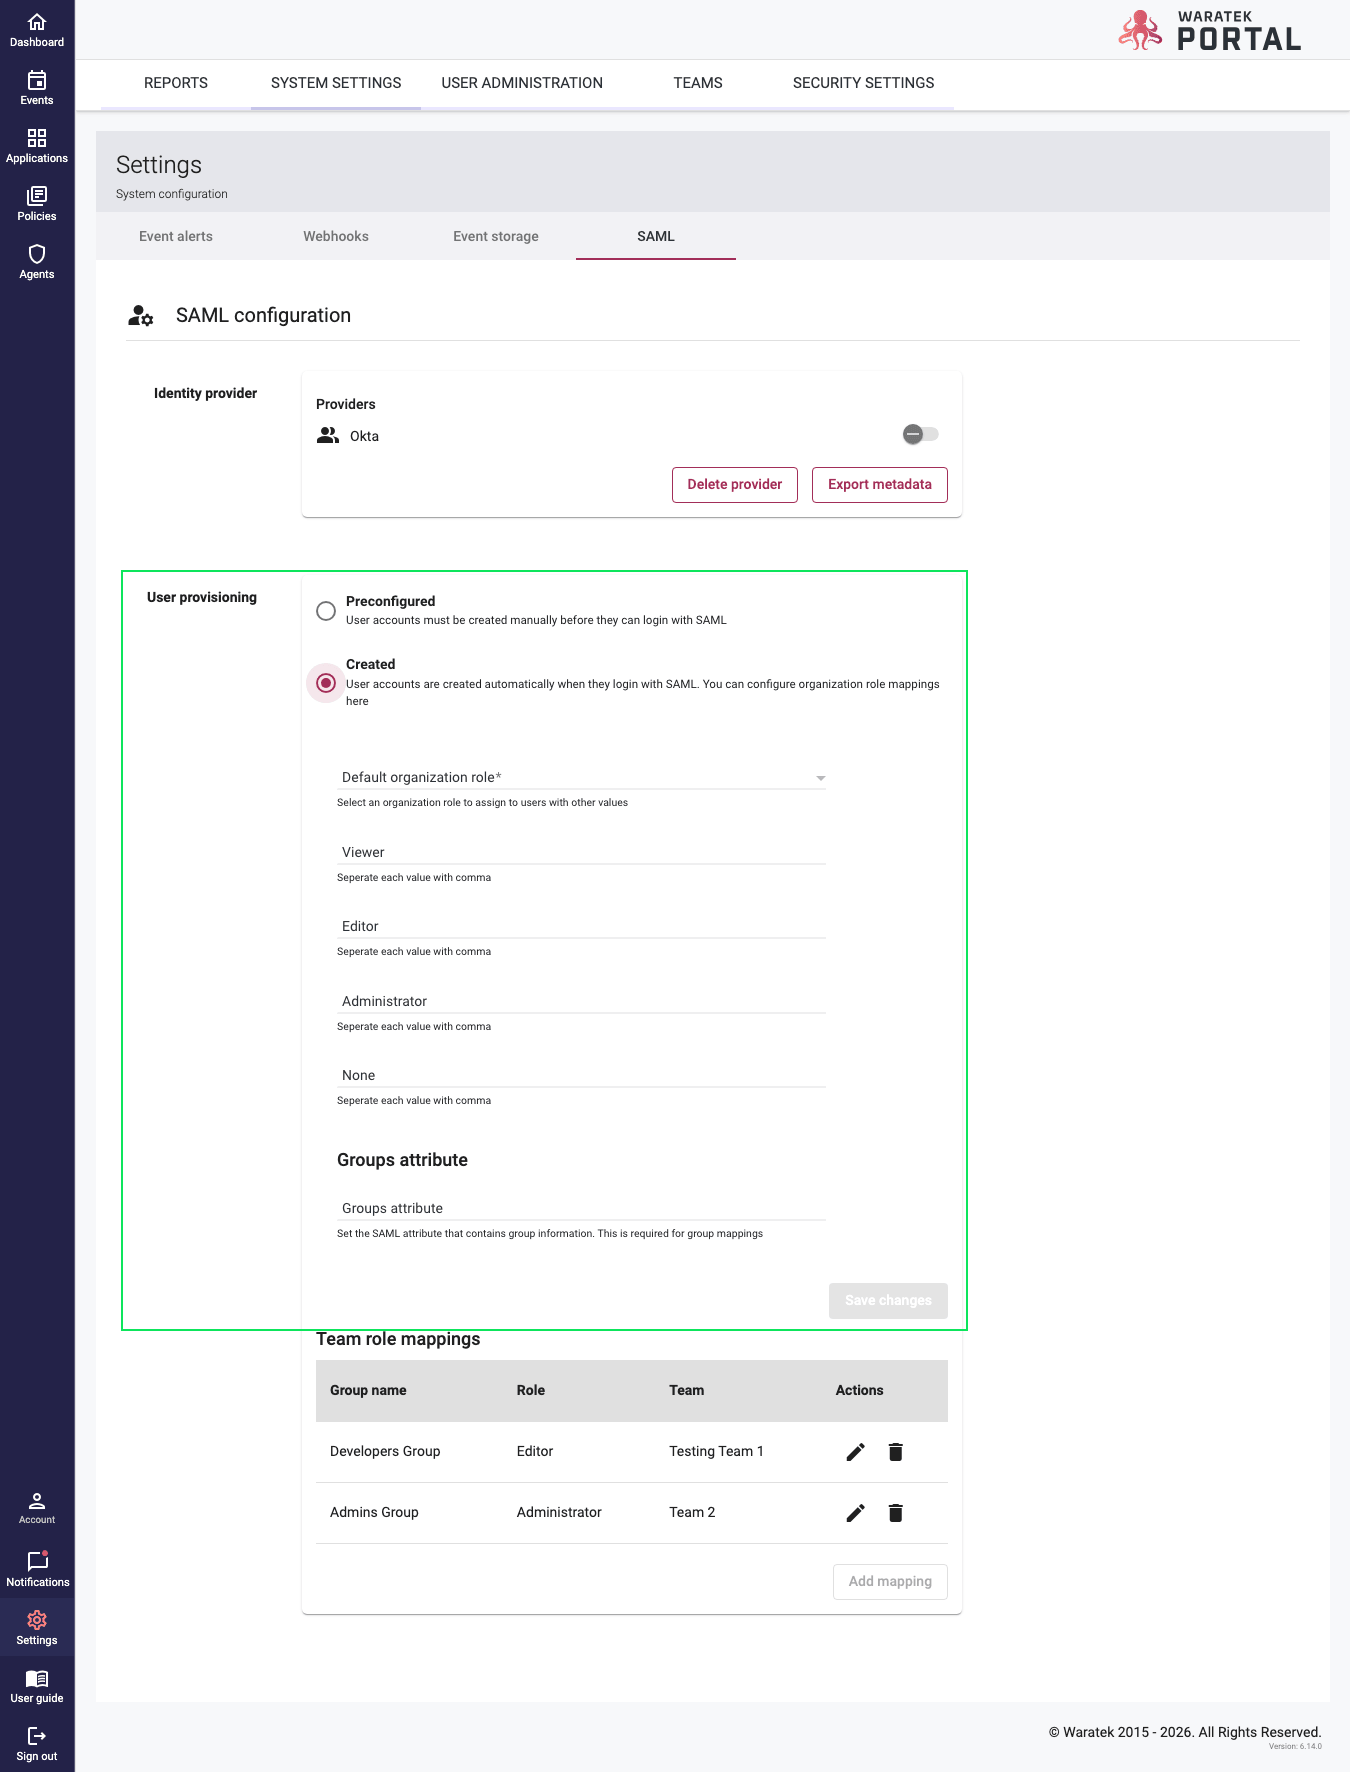Switch to the REPORTS tab
This screenshot has width=1350, height=1772.
pyautogui.click(x=176, y=83)
